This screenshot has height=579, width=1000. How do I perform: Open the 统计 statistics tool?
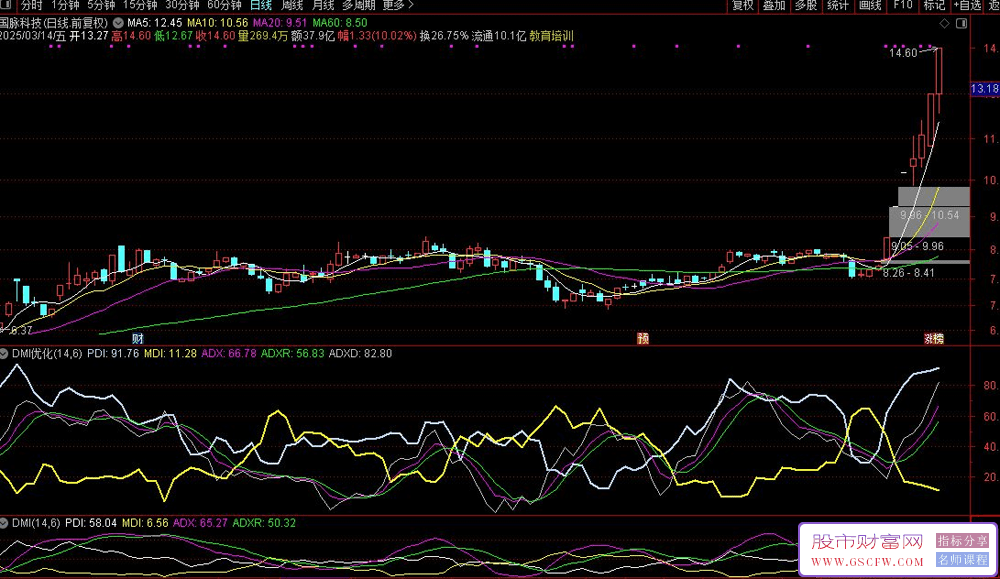click(838, 6)
